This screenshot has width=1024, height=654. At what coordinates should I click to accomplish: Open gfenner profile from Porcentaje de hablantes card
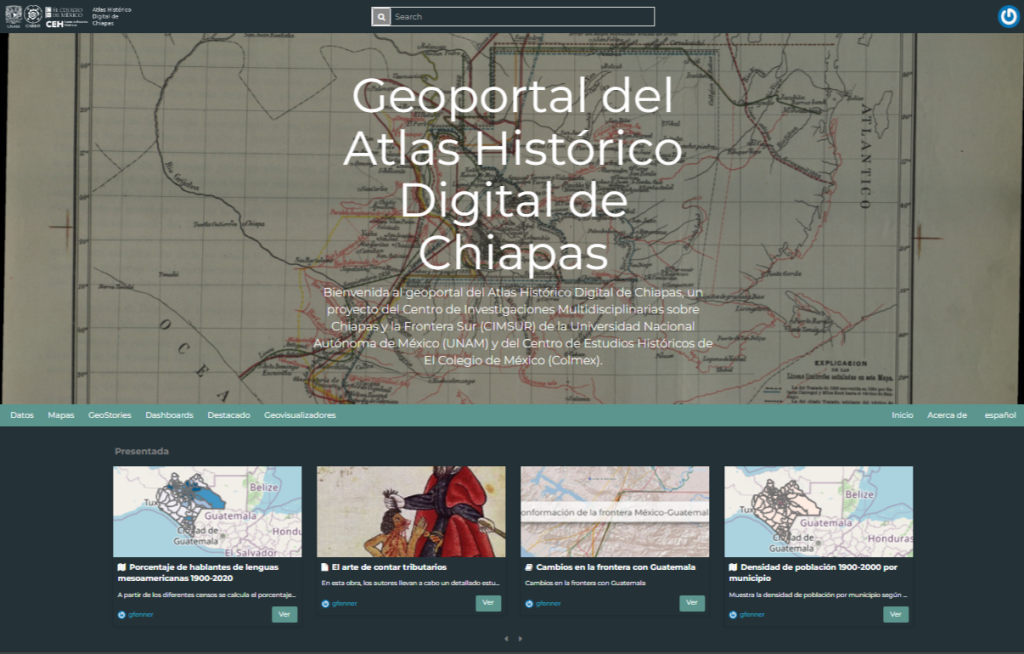(x=140, y=615)
